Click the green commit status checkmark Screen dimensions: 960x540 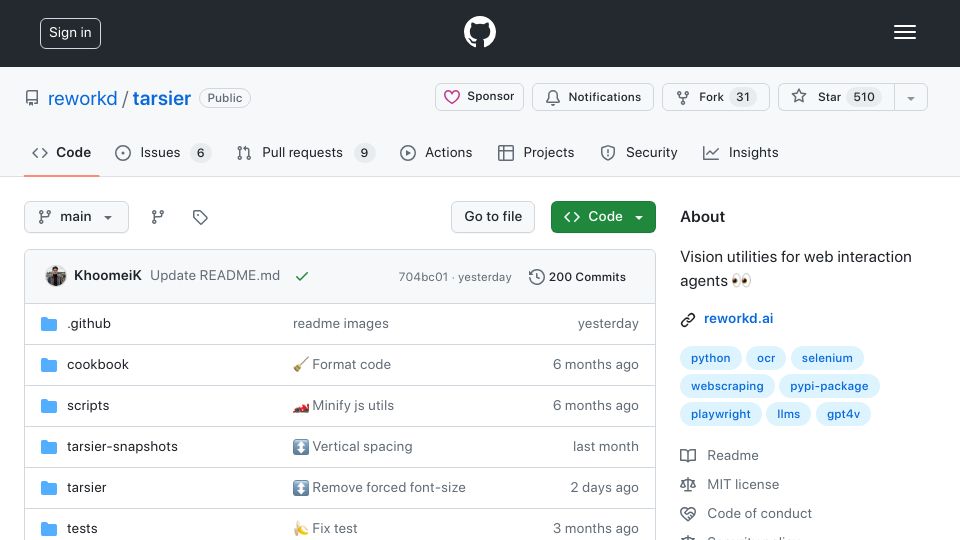tap(302, 276)
